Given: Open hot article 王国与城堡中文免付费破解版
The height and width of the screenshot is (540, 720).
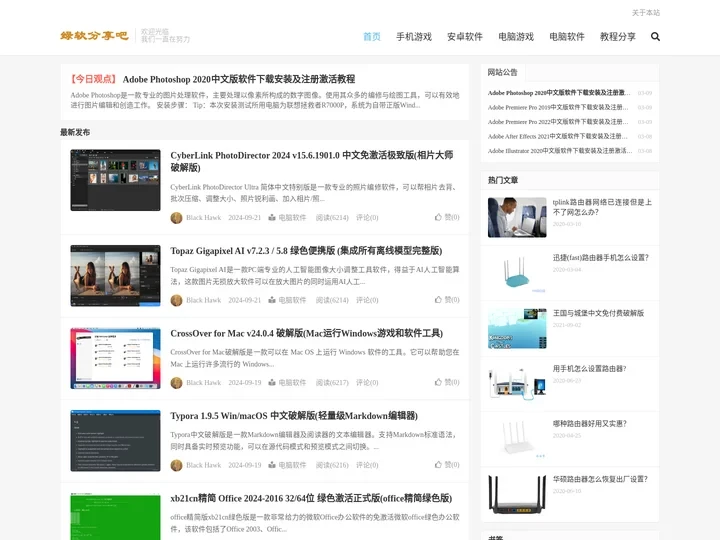Looking at the screenshot, I should coord(598,313).
